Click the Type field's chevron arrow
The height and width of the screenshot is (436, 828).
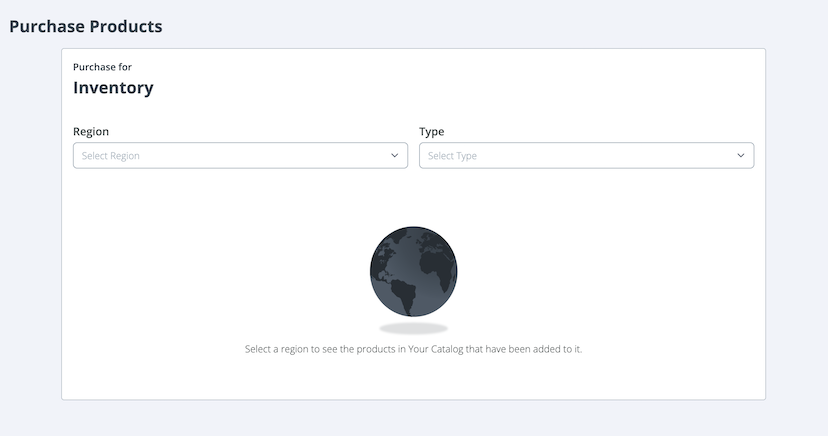(x=741, y=156)
